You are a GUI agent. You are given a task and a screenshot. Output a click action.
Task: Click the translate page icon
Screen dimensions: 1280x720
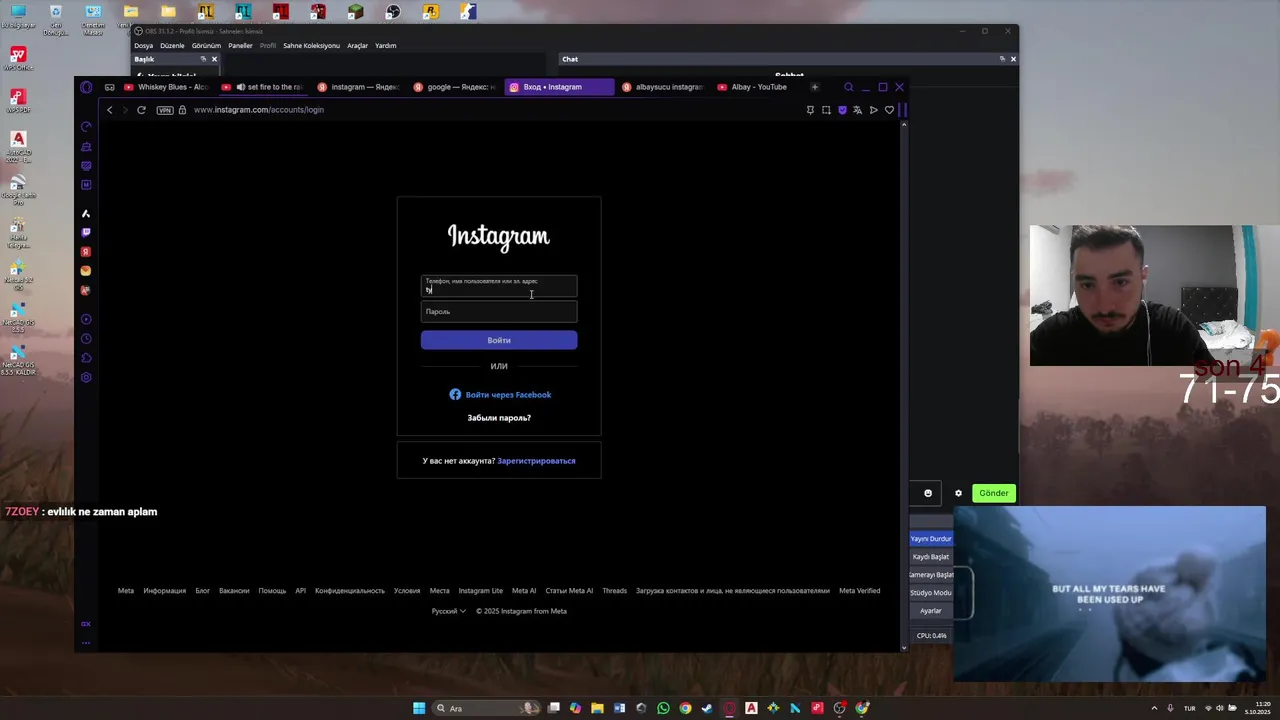857,110
